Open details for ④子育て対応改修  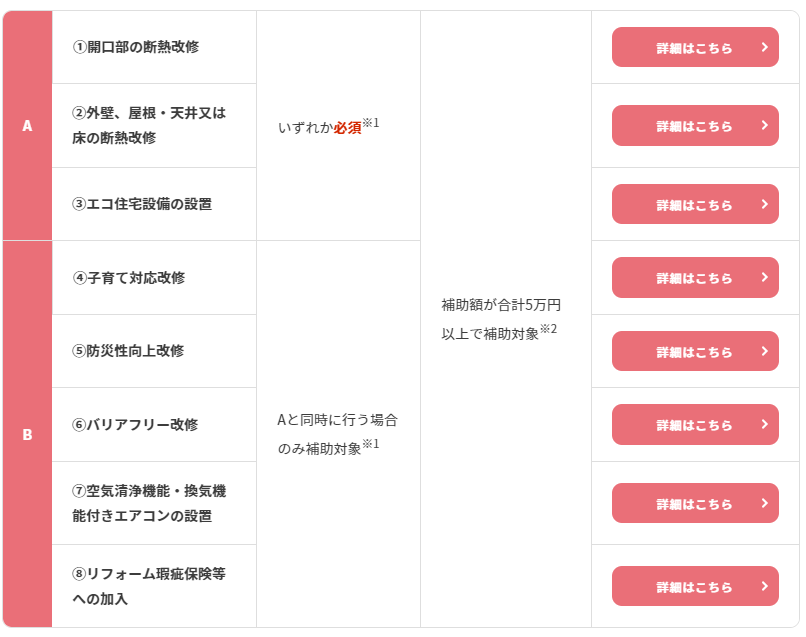694,278
